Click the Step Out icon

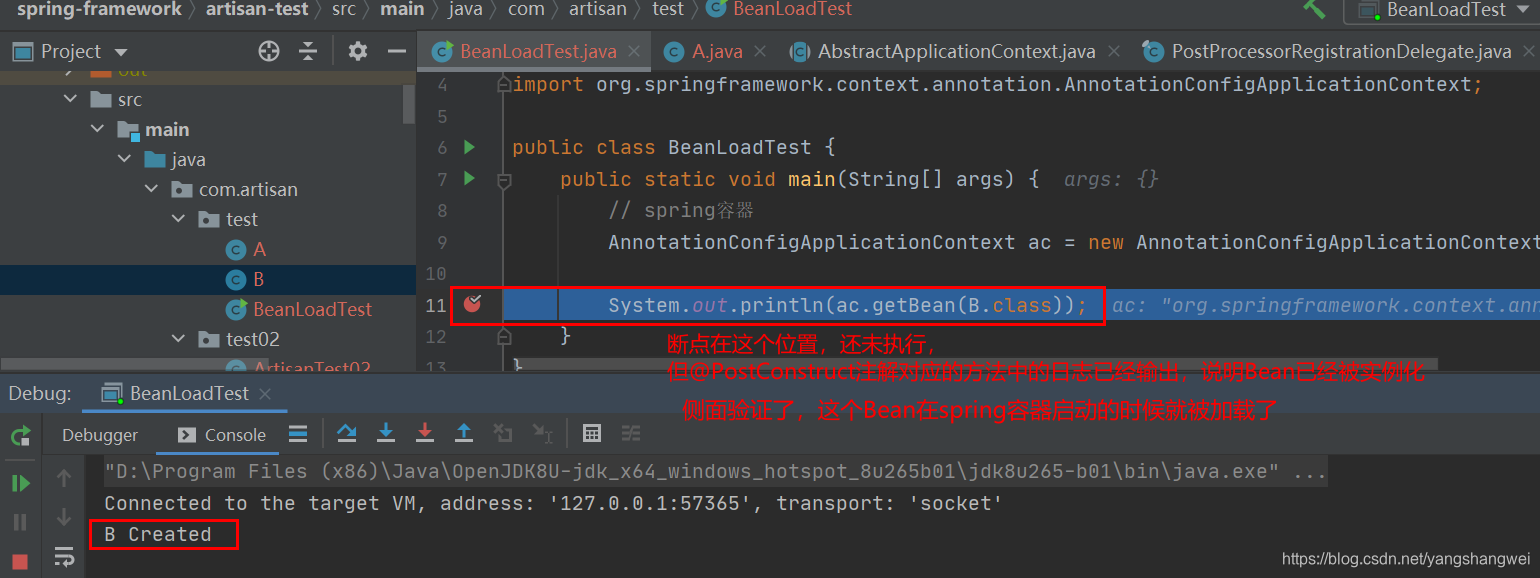(x=464, y=433)
